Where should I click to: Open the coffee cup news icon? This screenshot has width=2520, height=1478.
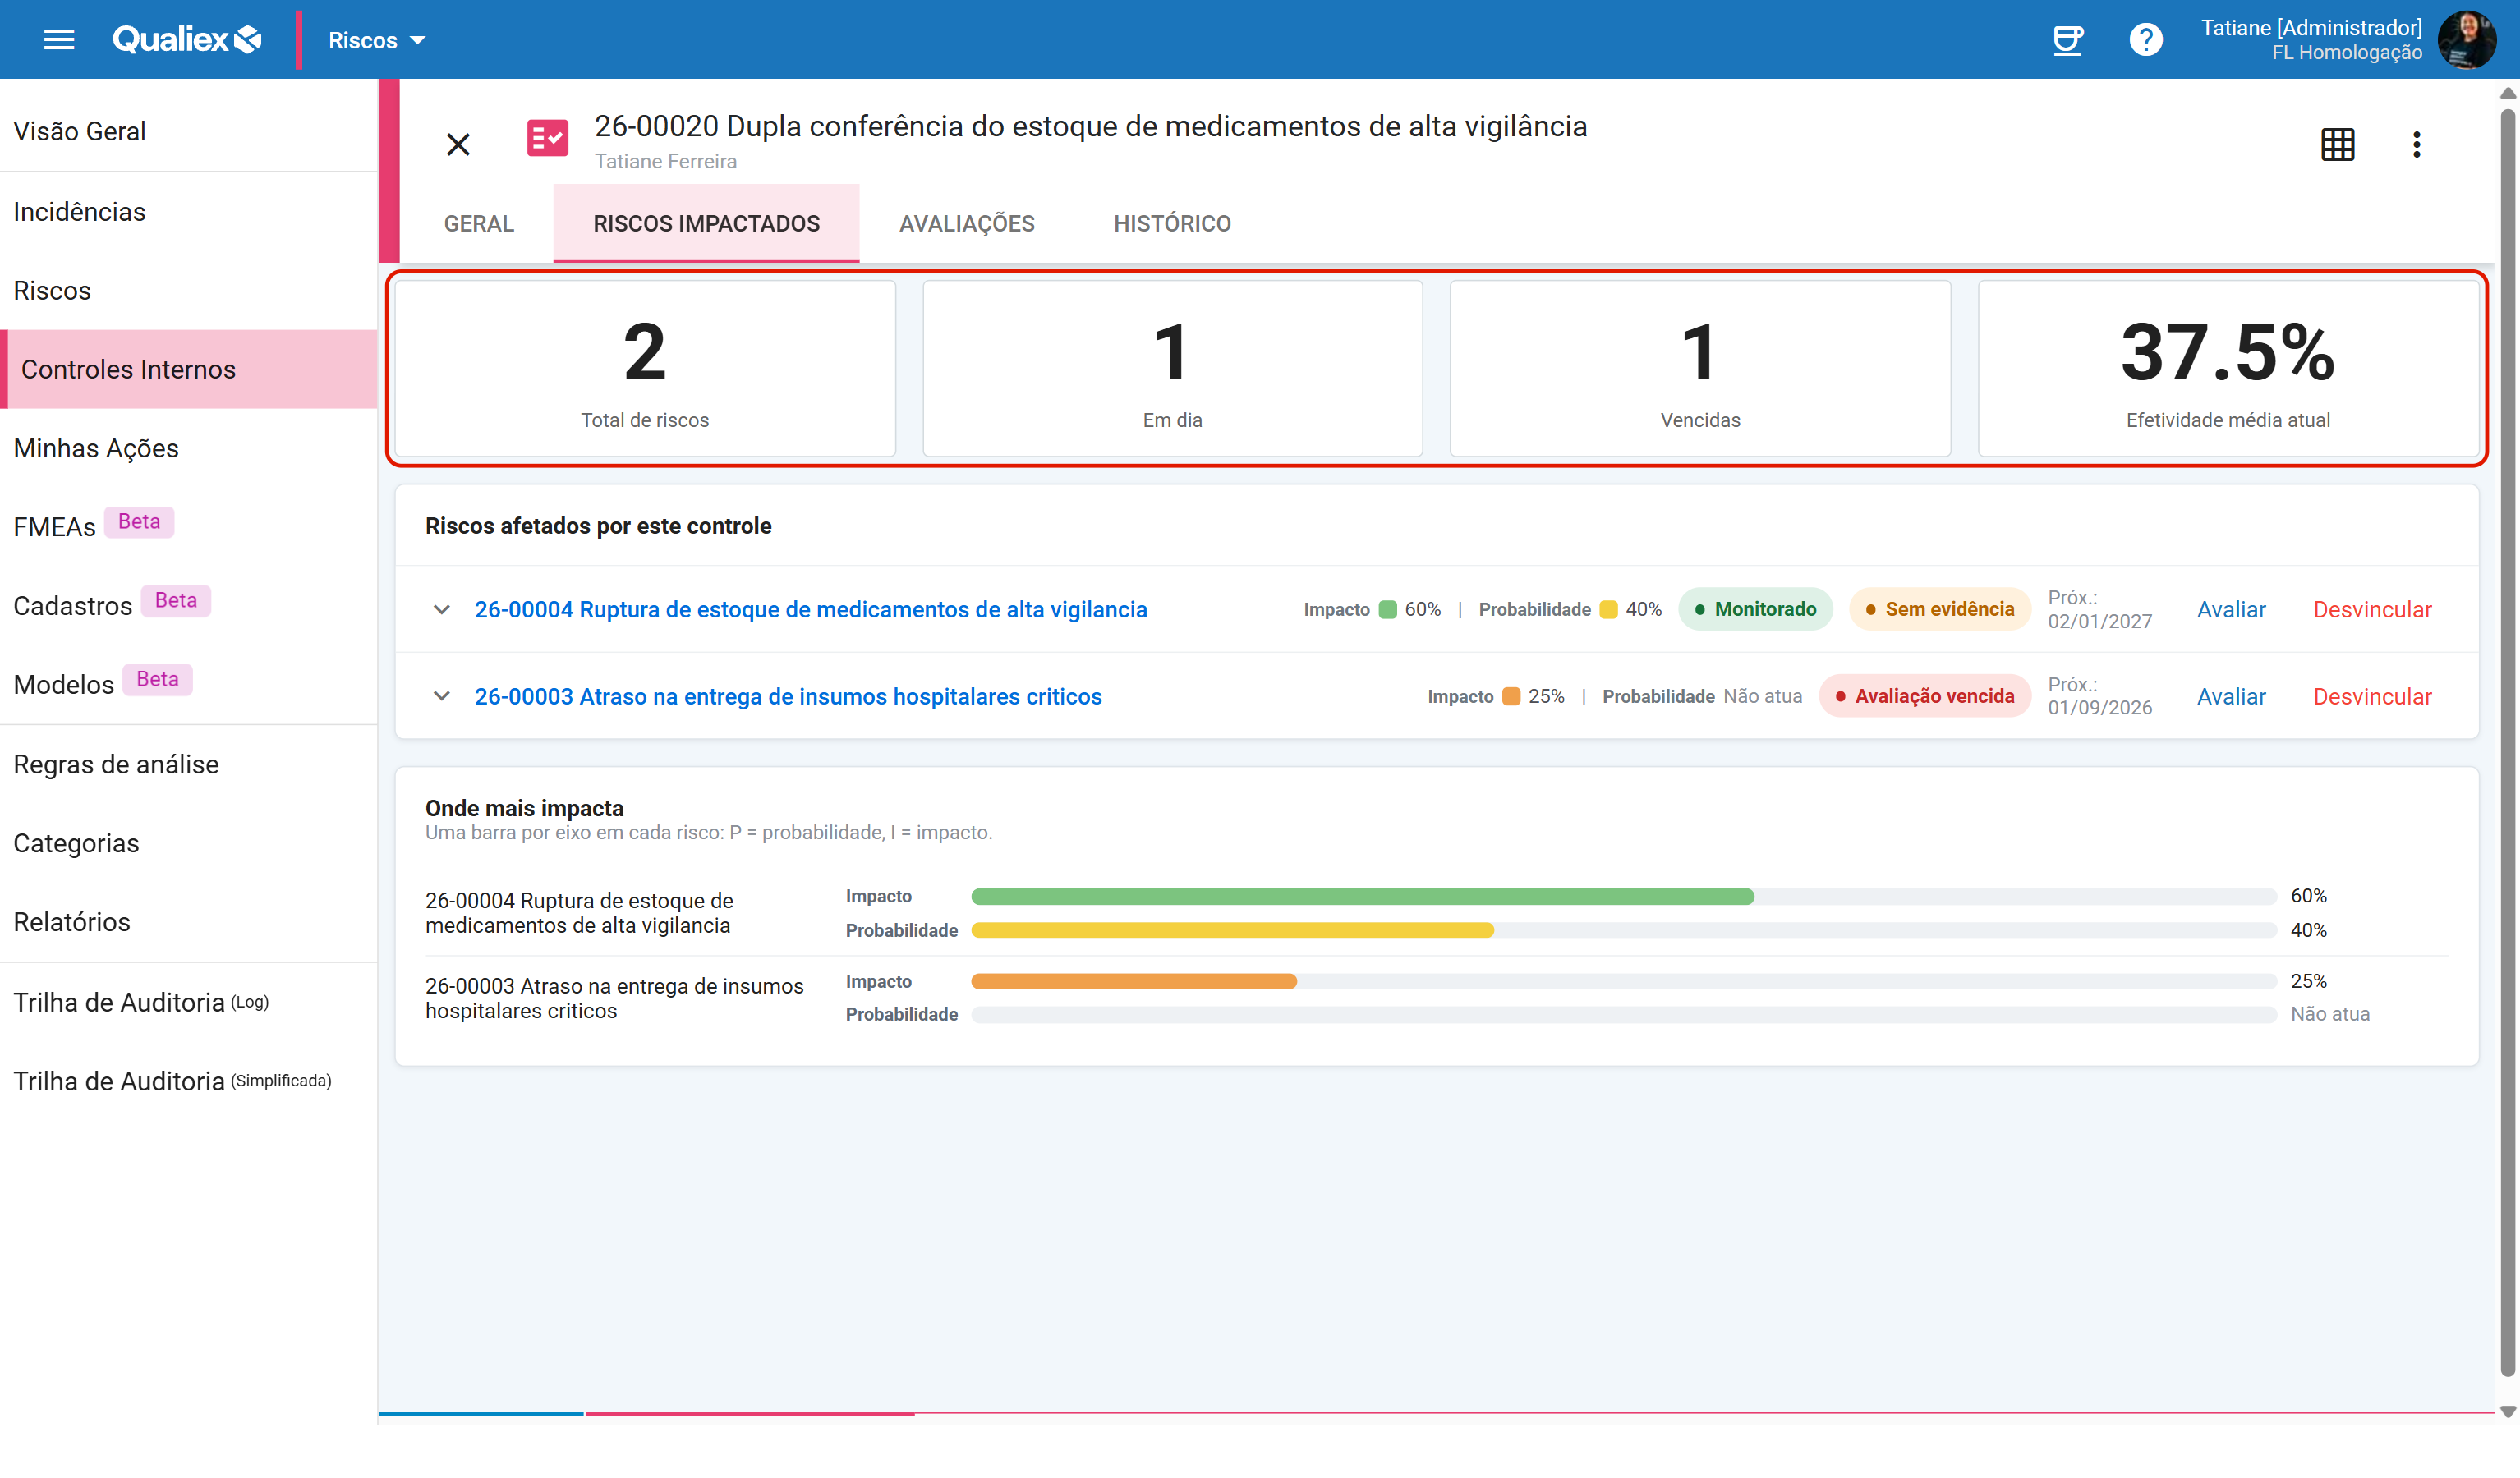[x=2068, y=40]
